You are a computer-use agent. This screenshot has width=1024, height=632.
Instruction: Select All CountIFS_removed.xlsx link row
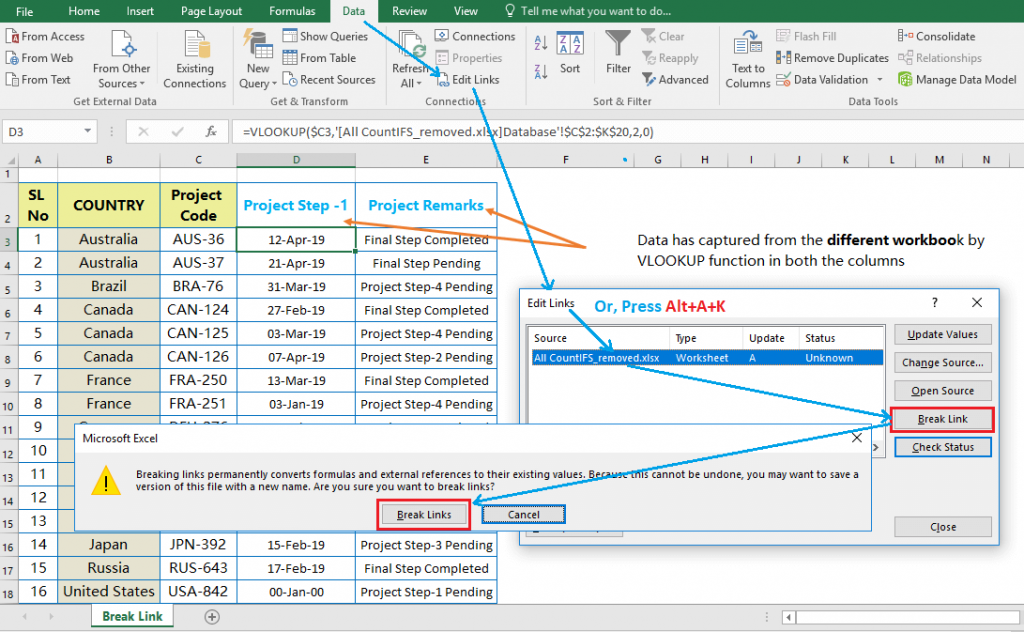[x=707, y=358]
